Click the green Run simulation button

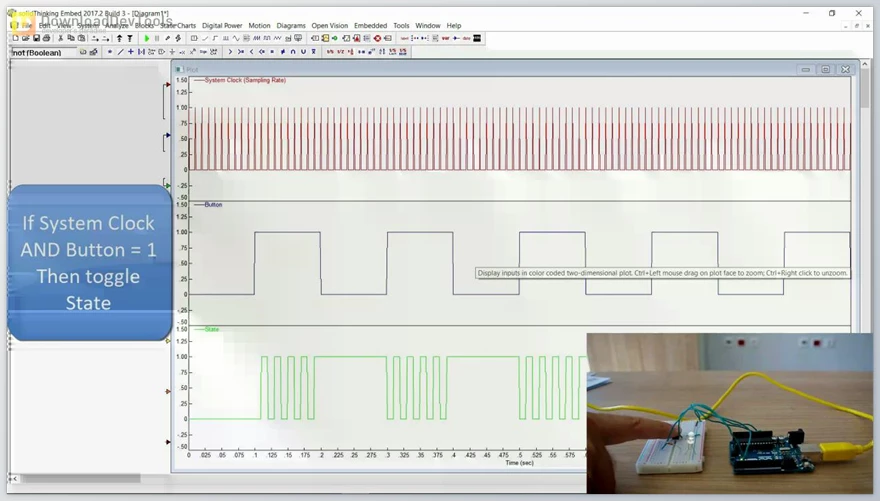tap(146, 38)
